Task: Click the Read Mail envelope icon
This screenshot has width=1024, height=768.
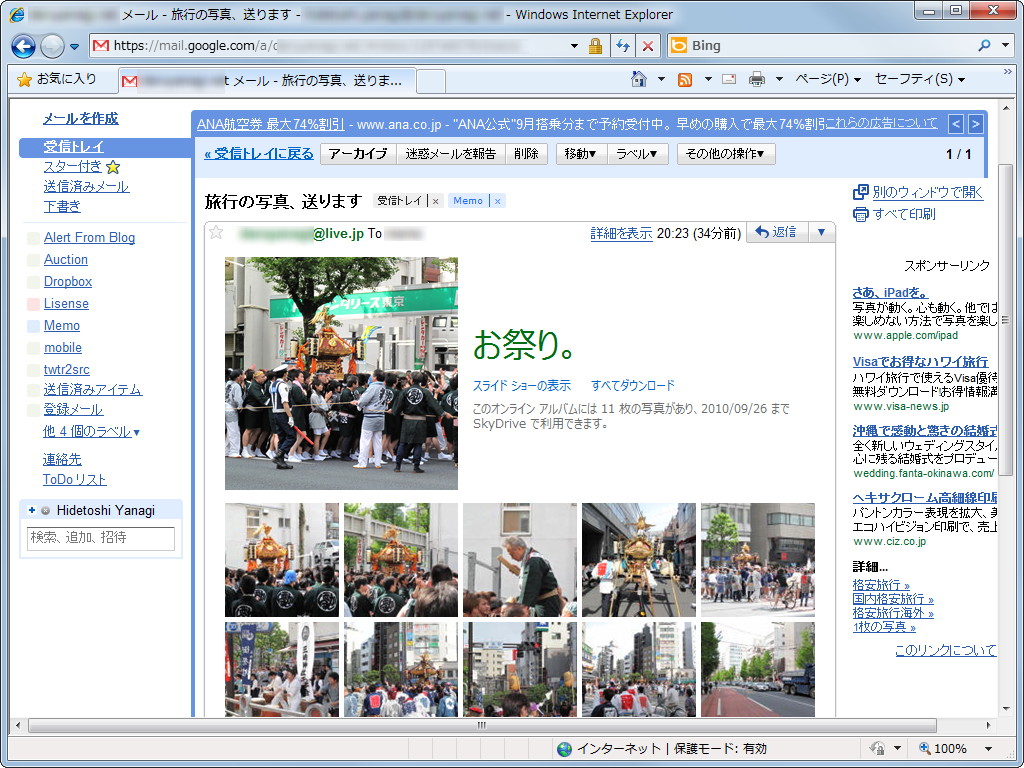Action: click(x=729, y=80)
